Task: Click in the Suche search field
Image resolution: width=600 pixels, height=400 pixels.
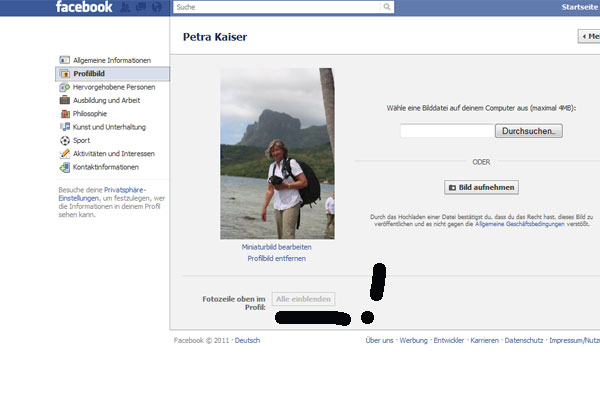Action: pyautogui.click(x=275, y=7)
